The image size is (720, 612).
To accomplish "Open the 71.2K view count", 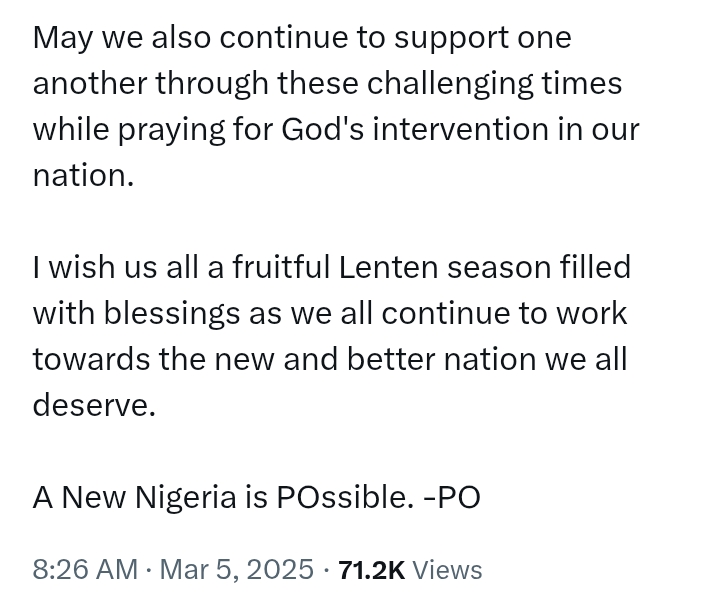I will (x=372, y=570).
